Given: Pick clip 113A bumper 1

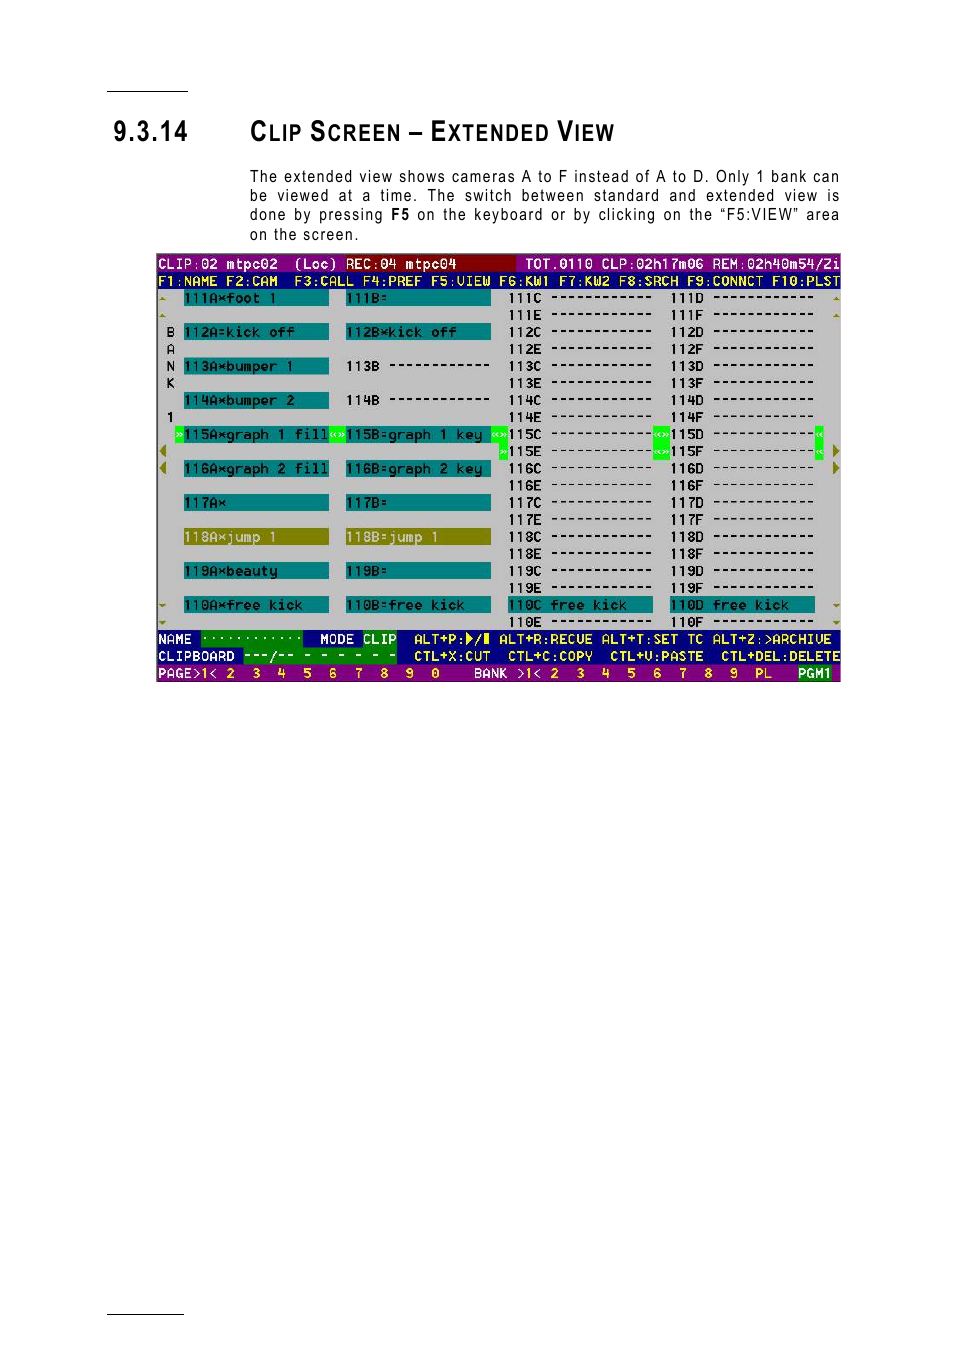Looking at the screenshot, I should (256, 366).
